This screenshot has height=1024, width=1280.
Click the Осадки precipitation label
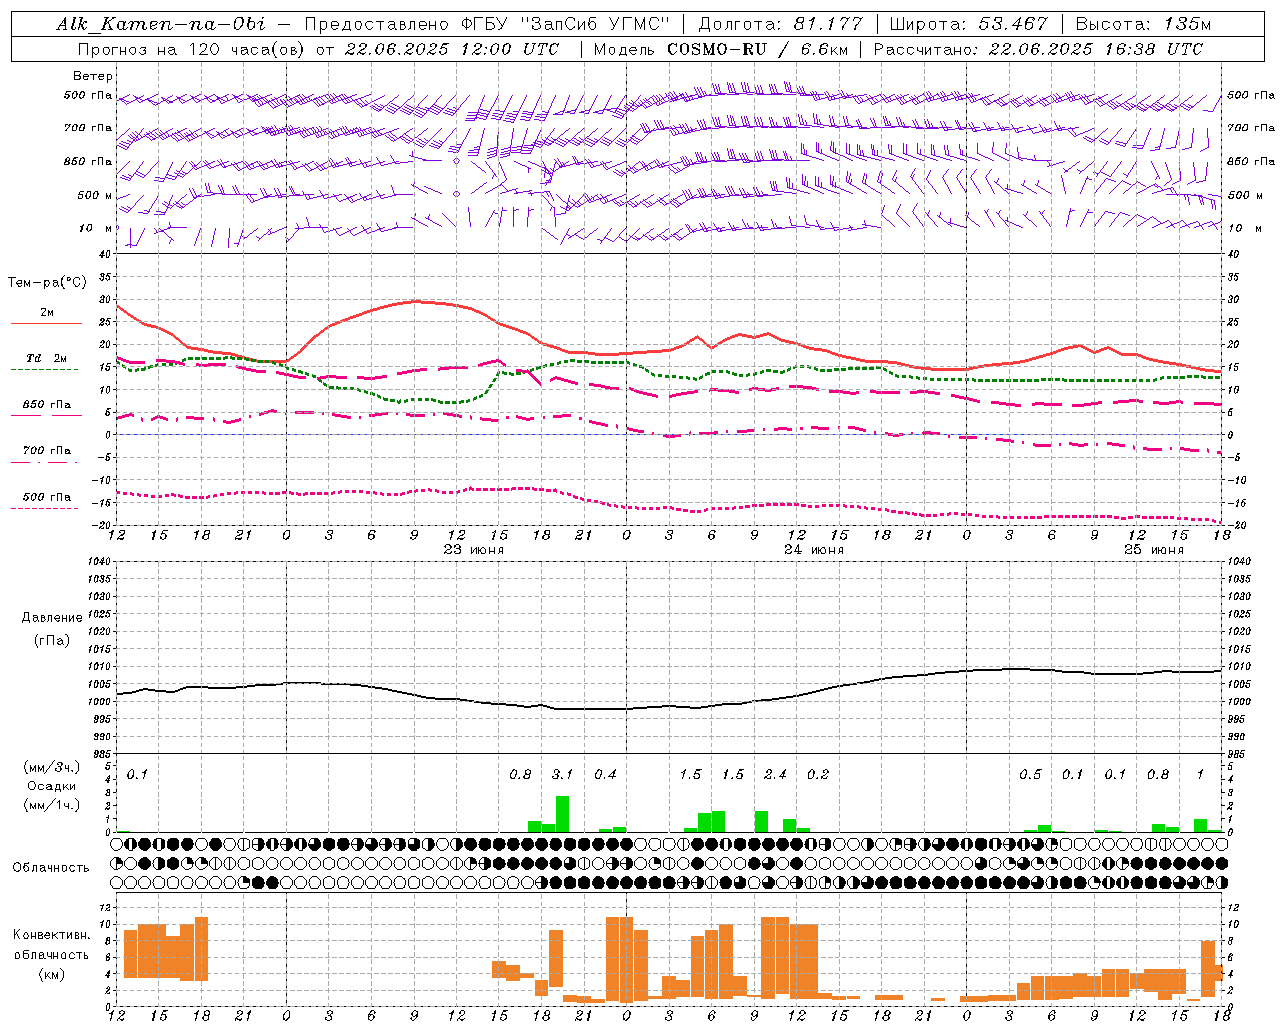click(x=51, y=786)
